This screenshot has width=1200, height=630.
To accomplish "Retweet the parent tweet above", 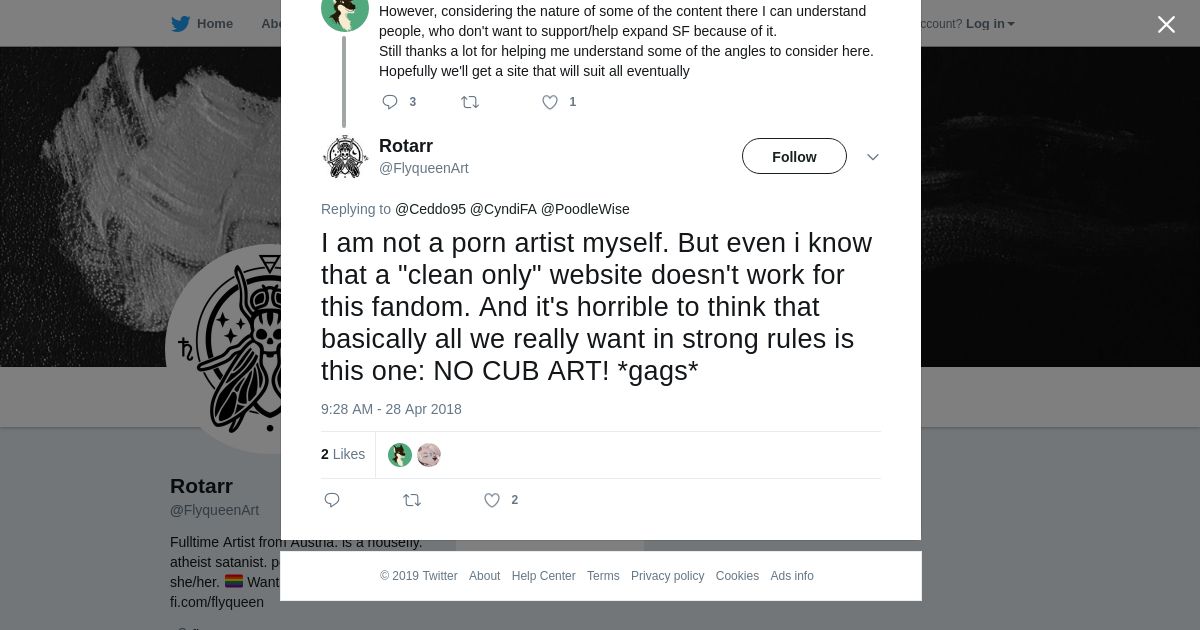I will (470, 102).
